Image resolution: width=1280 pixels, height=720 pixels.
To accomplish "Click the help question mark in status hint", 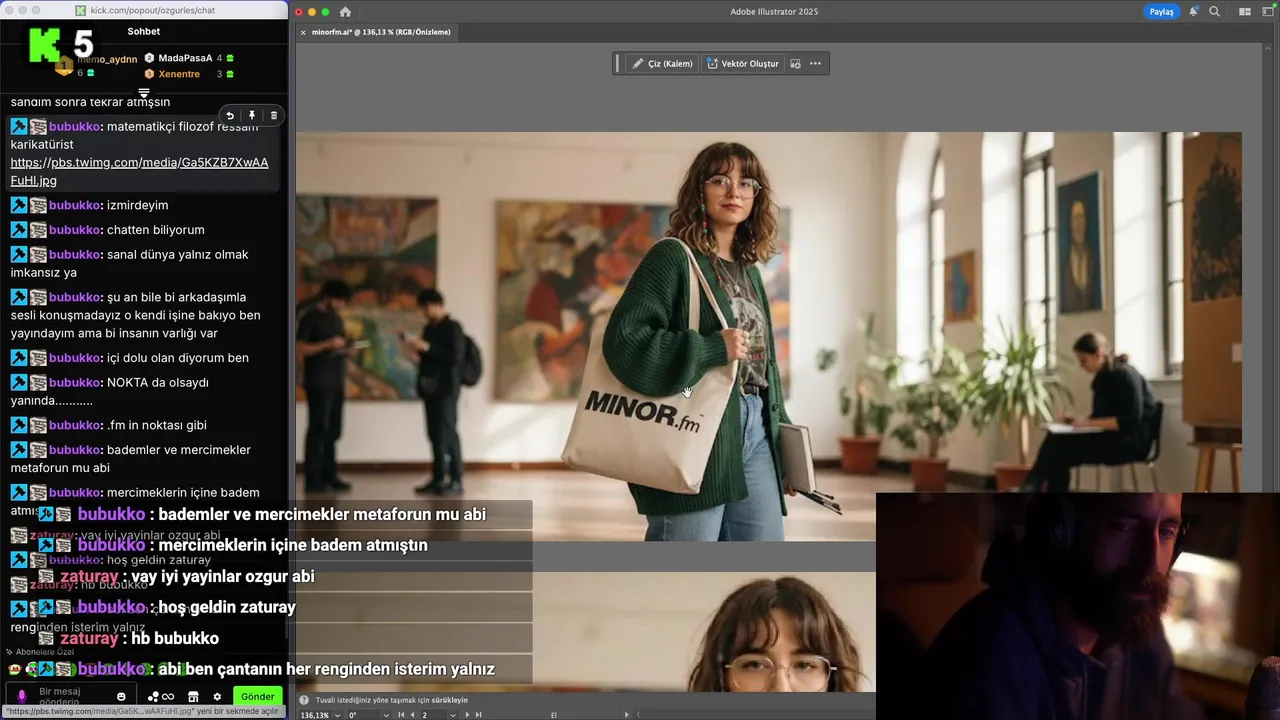I will pos(306,700).
